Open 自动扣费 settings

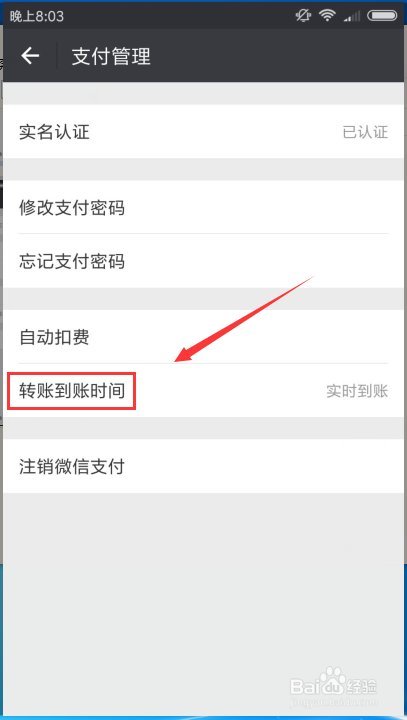pyautogui.click(x=204, y=337)
